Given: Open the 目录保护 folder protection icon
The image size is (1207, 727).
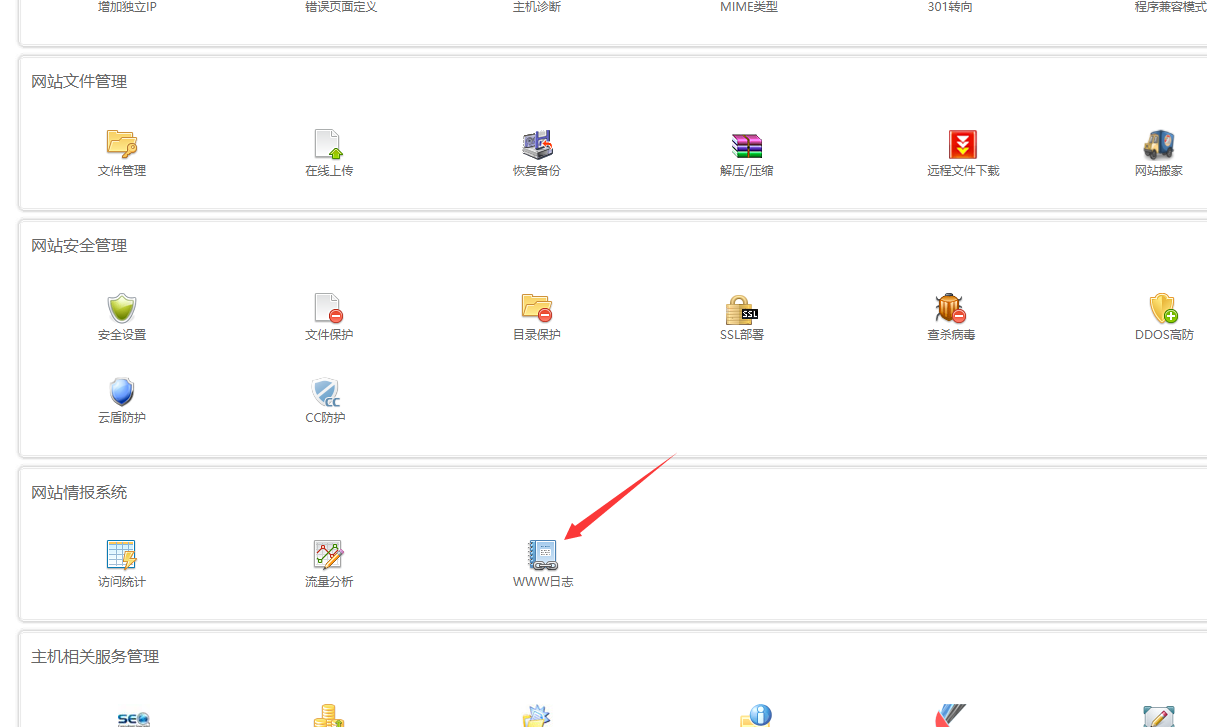Looking at the screenshot, I should pyautogui.click(x=537, y=309).
